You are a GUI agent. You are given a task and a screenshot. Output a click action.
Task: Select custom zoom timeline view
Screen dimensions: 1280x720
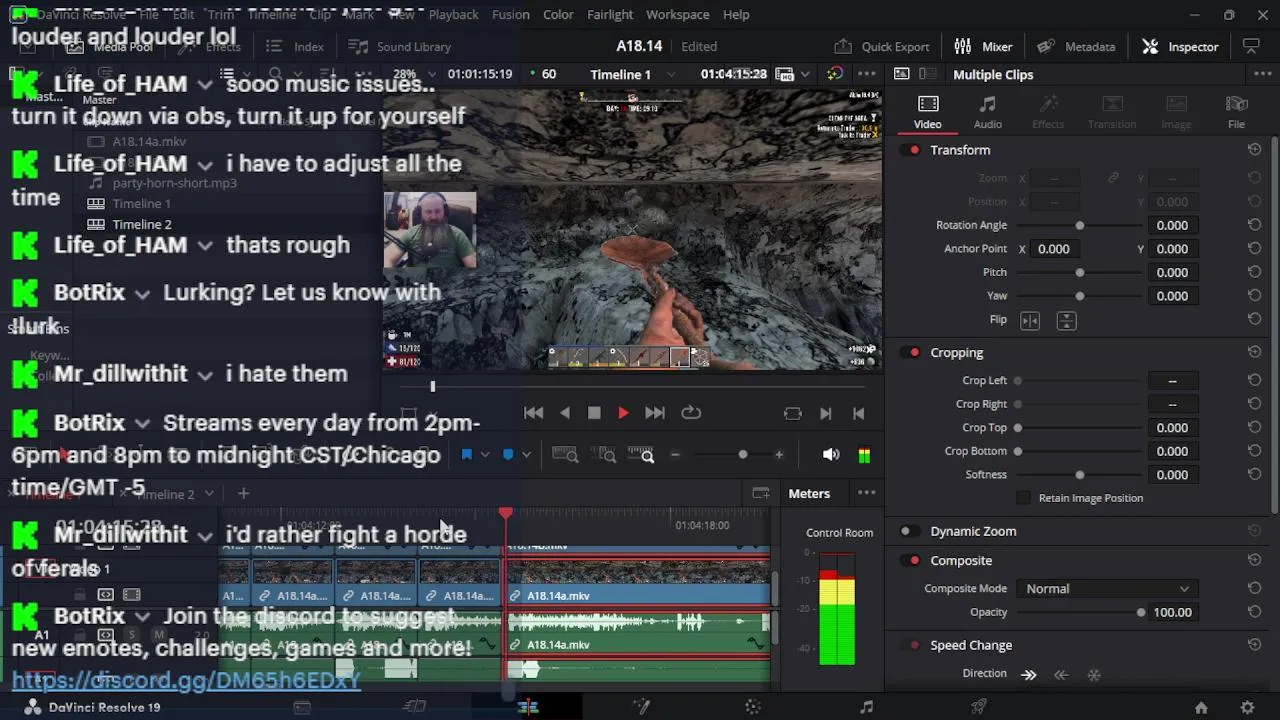point(641,455)
